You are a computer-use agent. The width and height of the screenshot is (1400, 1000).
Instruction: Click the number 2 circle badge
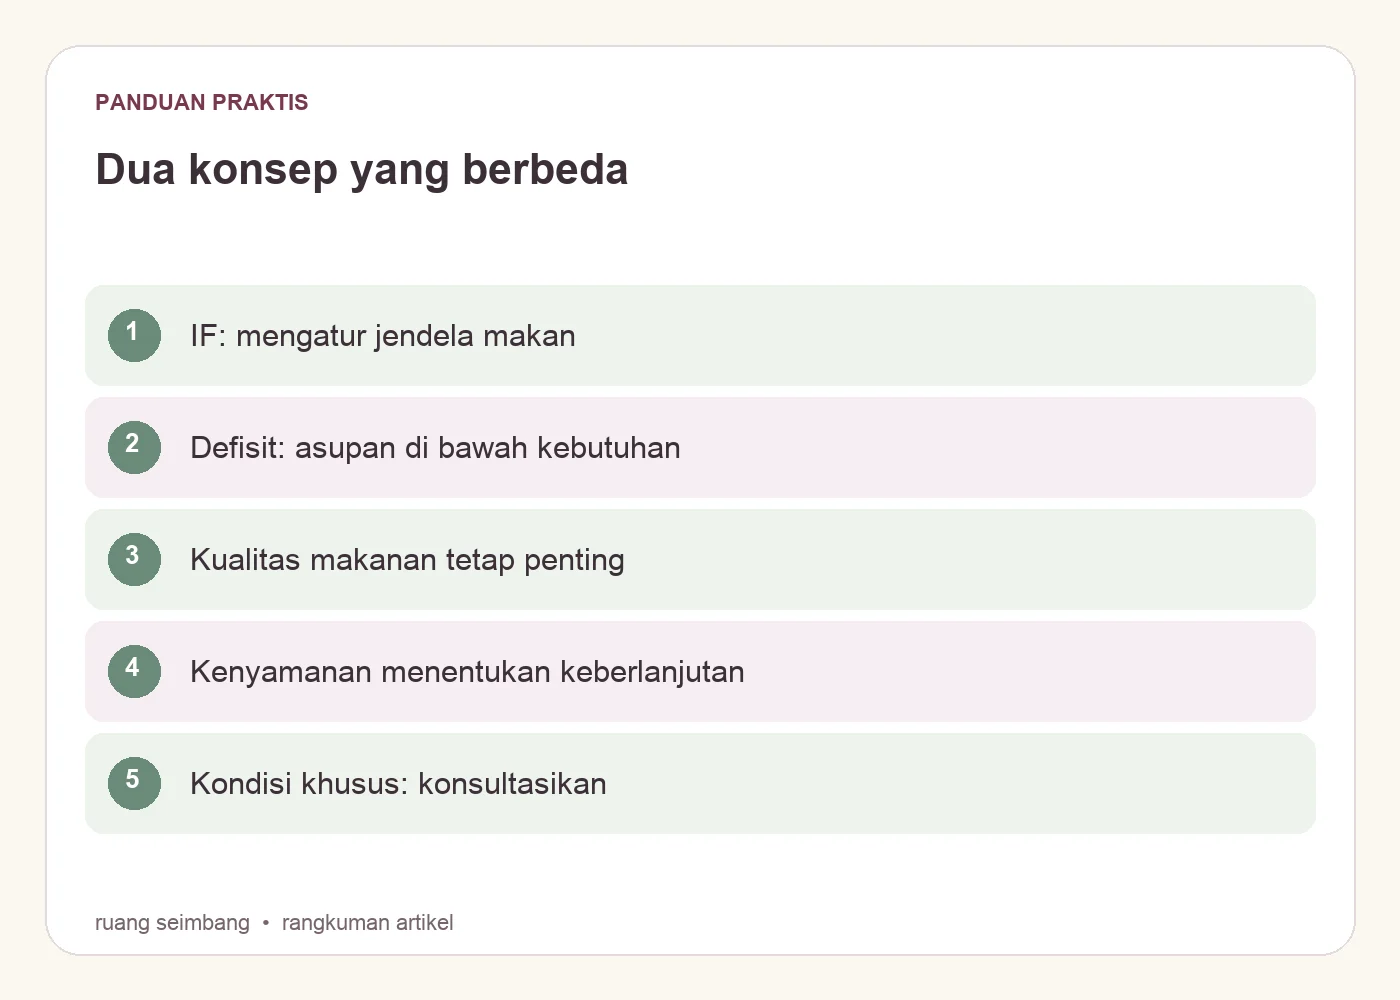(x=134, y=447)
